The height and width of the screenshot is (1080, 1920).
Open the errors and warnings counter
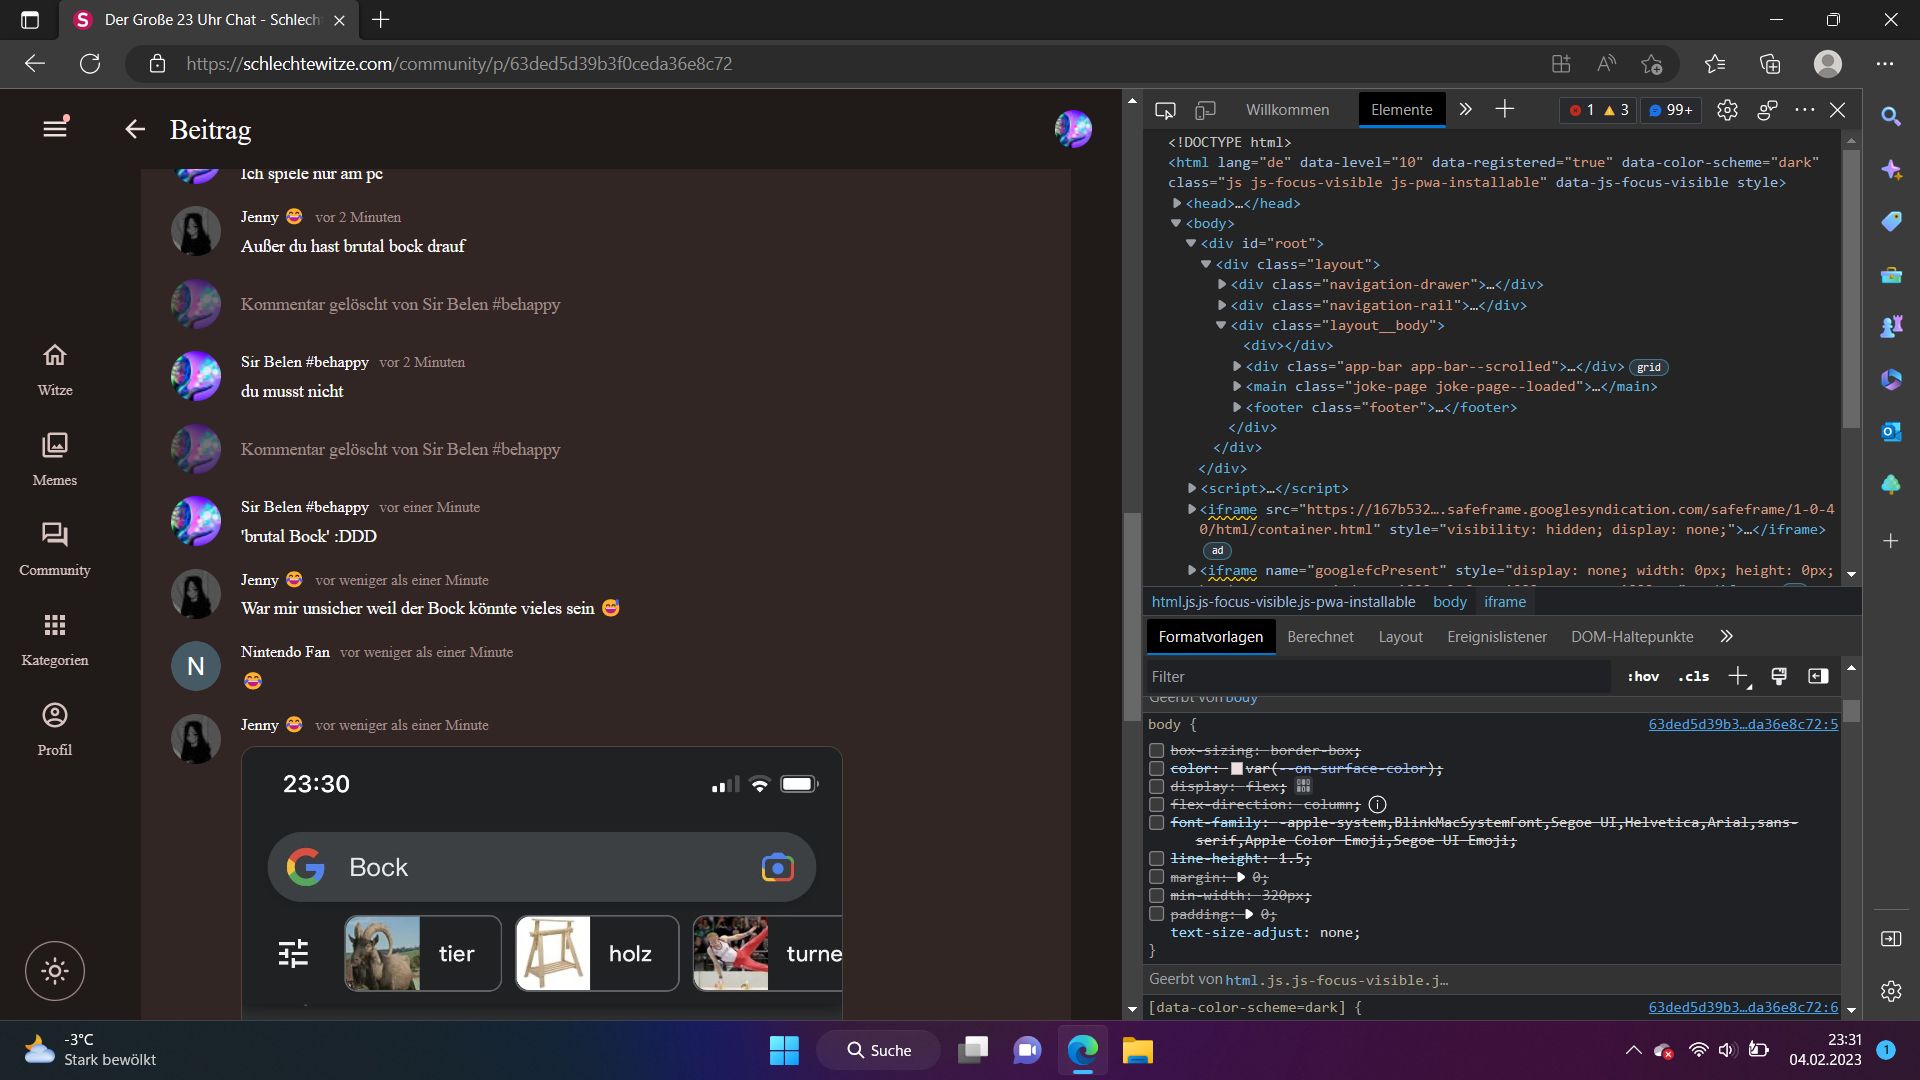(1598, 110)
